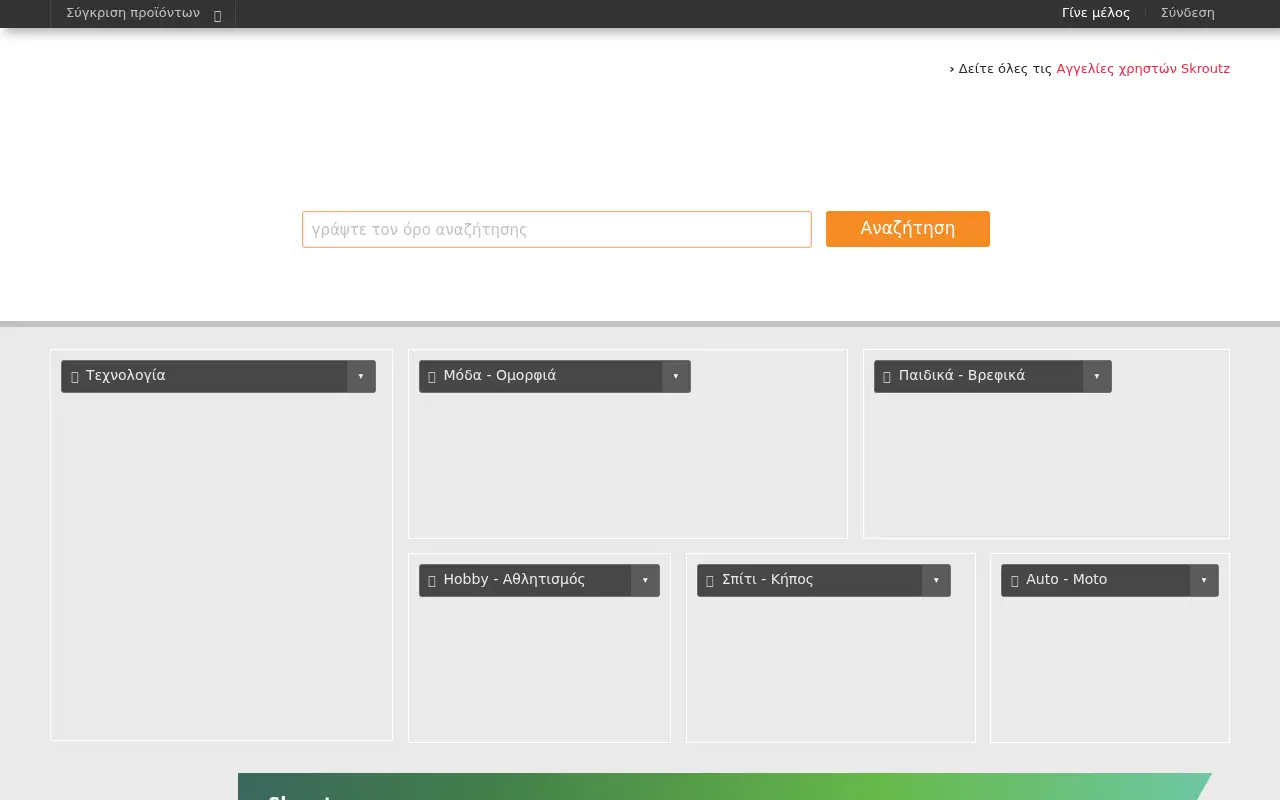Expand the Παιδικά - Βρεφικά dropdown arrow
1280x800 pixels.
1097,376
